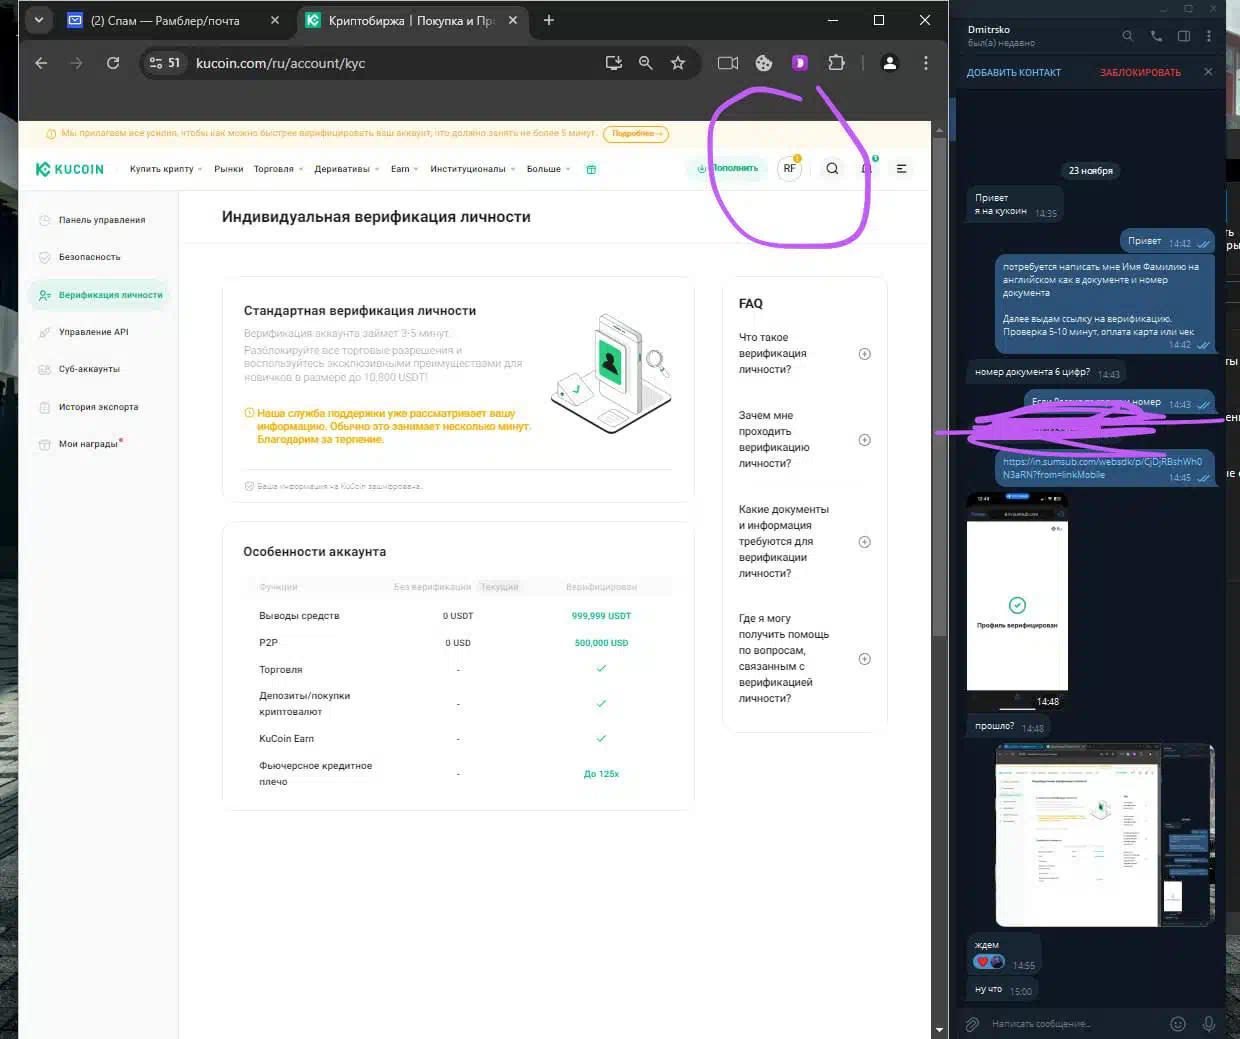Open the tab search dropdown arrow
This screenshot has width=1240, height=1039.
pos(38,20)
